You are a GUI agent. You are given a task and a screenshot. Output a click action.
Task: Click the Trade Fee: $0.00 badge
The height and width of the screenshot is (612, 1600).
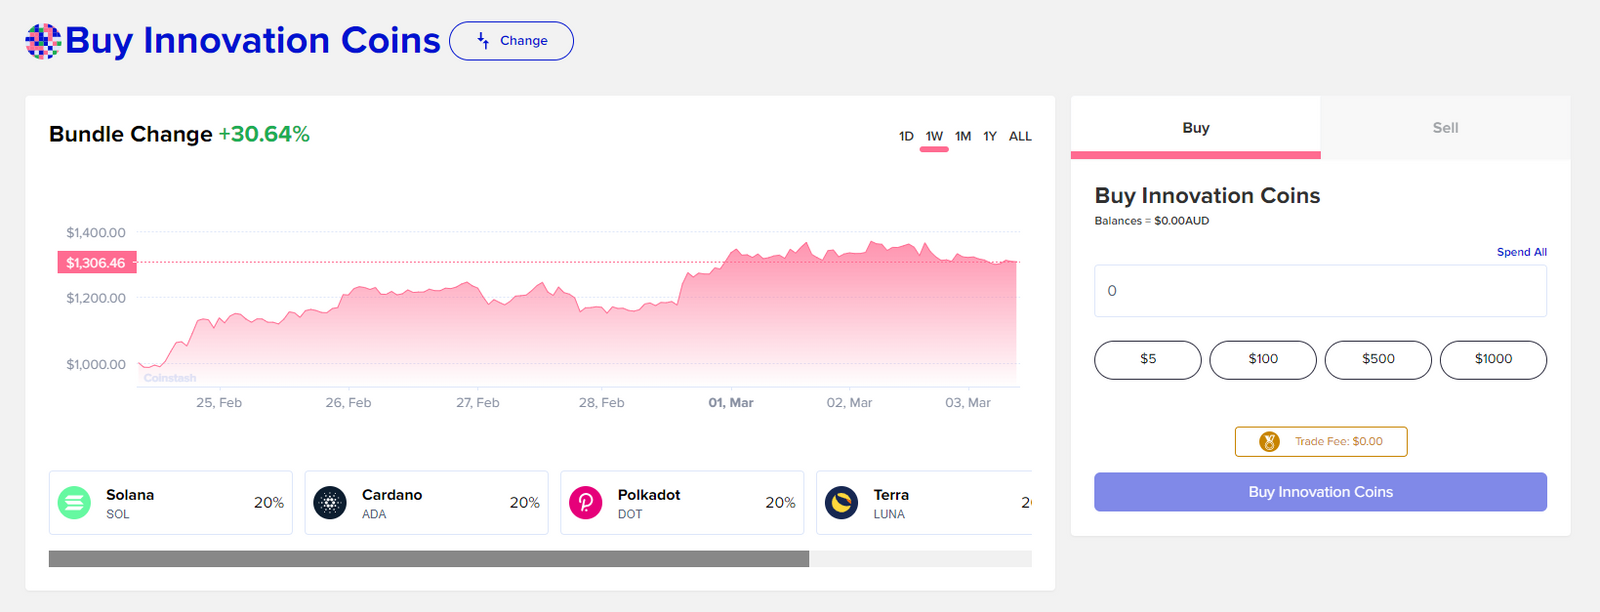click(1321, 441)
